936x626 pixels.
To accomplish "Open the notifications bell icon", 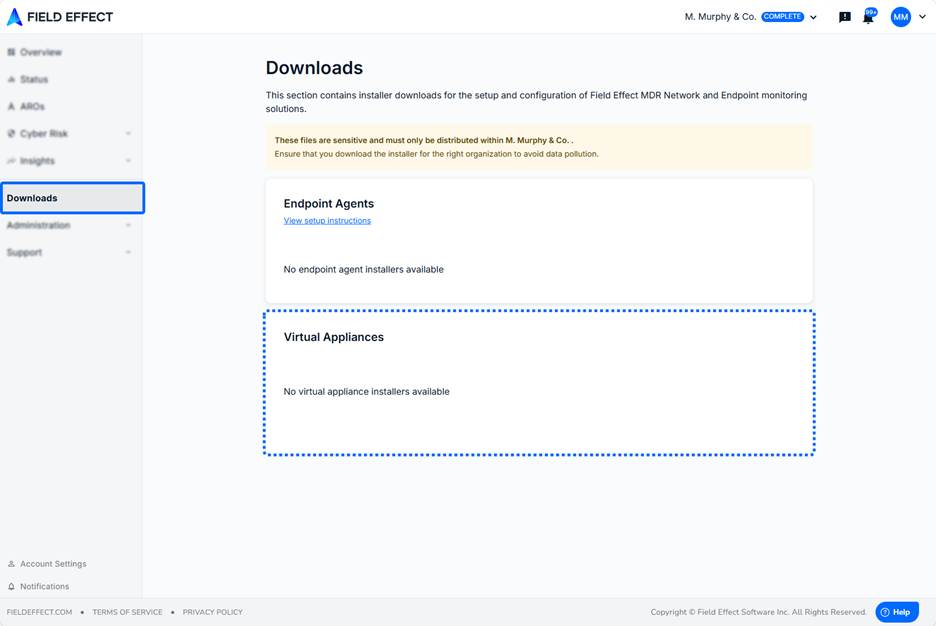I will (x=869, y=17).
